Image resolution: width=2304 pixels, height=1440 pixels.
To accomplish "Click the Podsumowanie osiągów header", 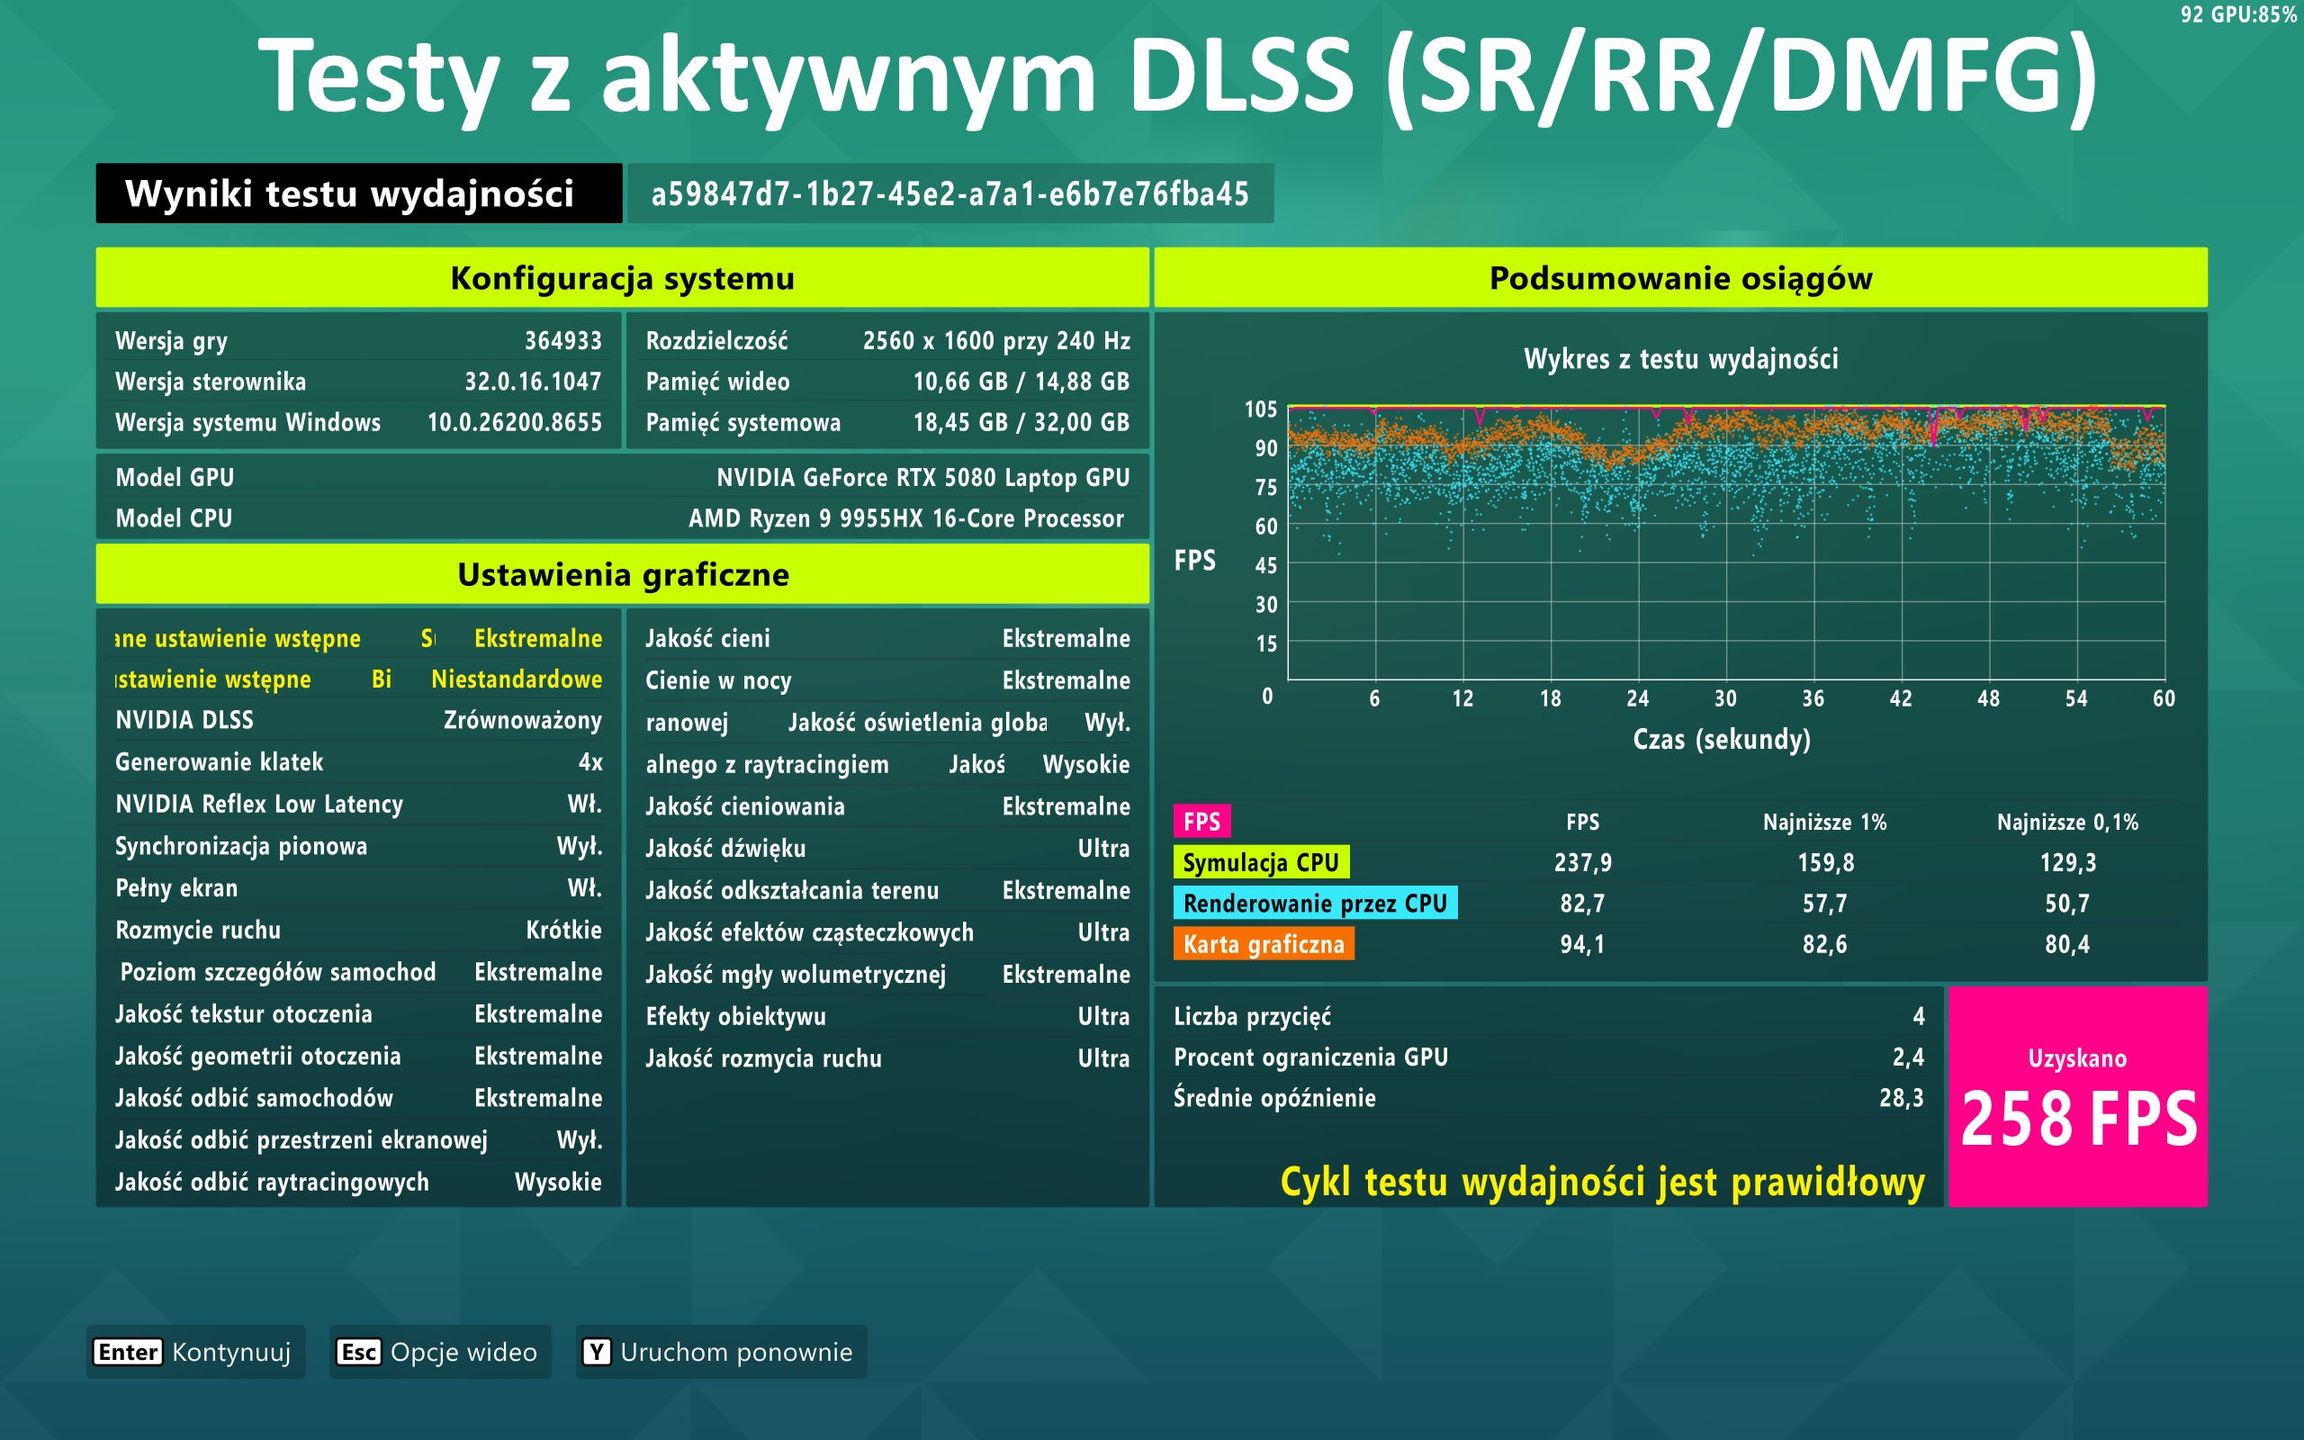I will (x=1680, y=278).
